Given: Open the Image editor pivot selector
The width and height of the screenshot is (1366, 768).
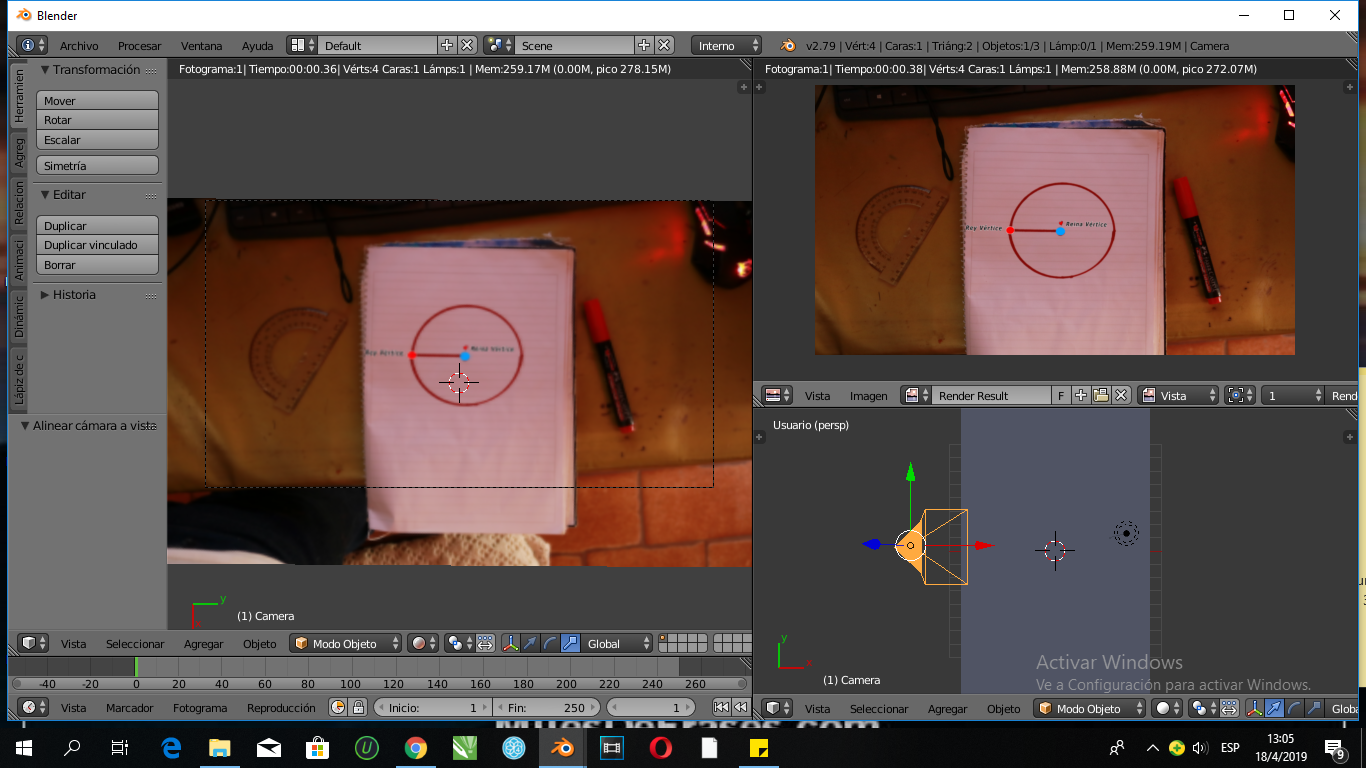Looking at the screenshot, I should [x=1240, y=395].
